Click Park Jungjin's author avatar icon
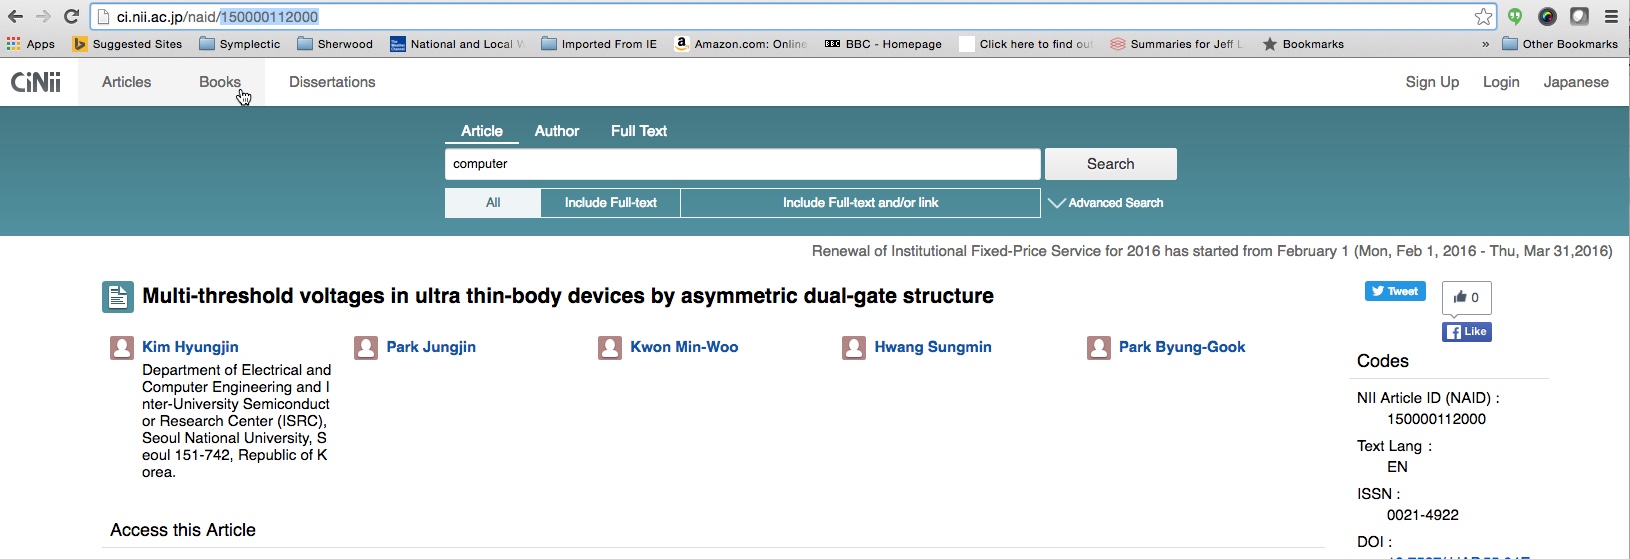 (x=366, y=348)
